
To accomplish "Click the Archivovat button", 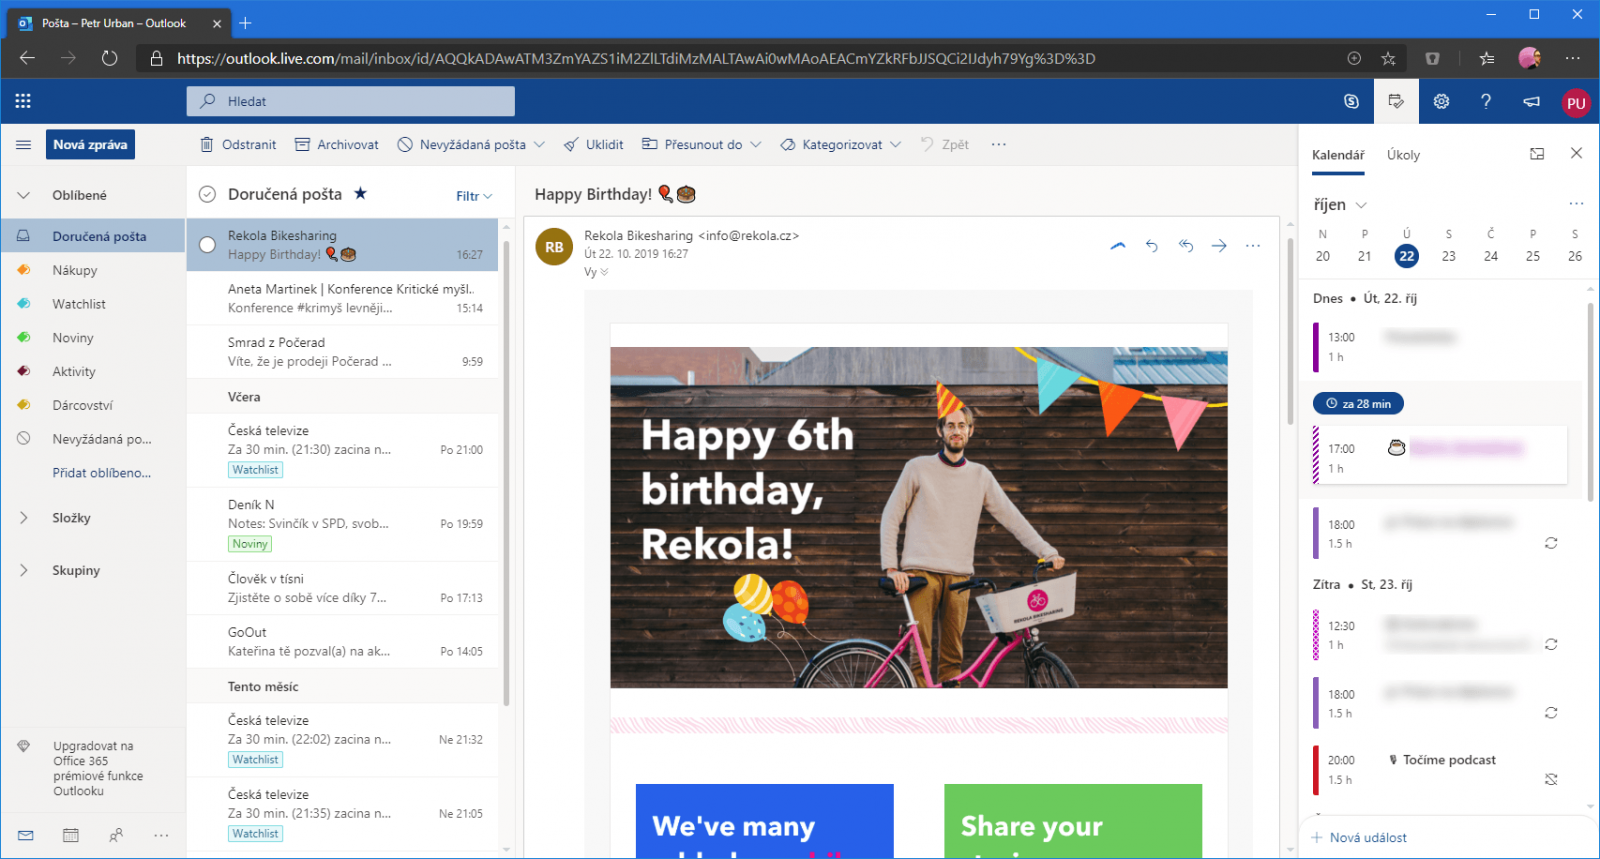I will (x=337, y=145).
